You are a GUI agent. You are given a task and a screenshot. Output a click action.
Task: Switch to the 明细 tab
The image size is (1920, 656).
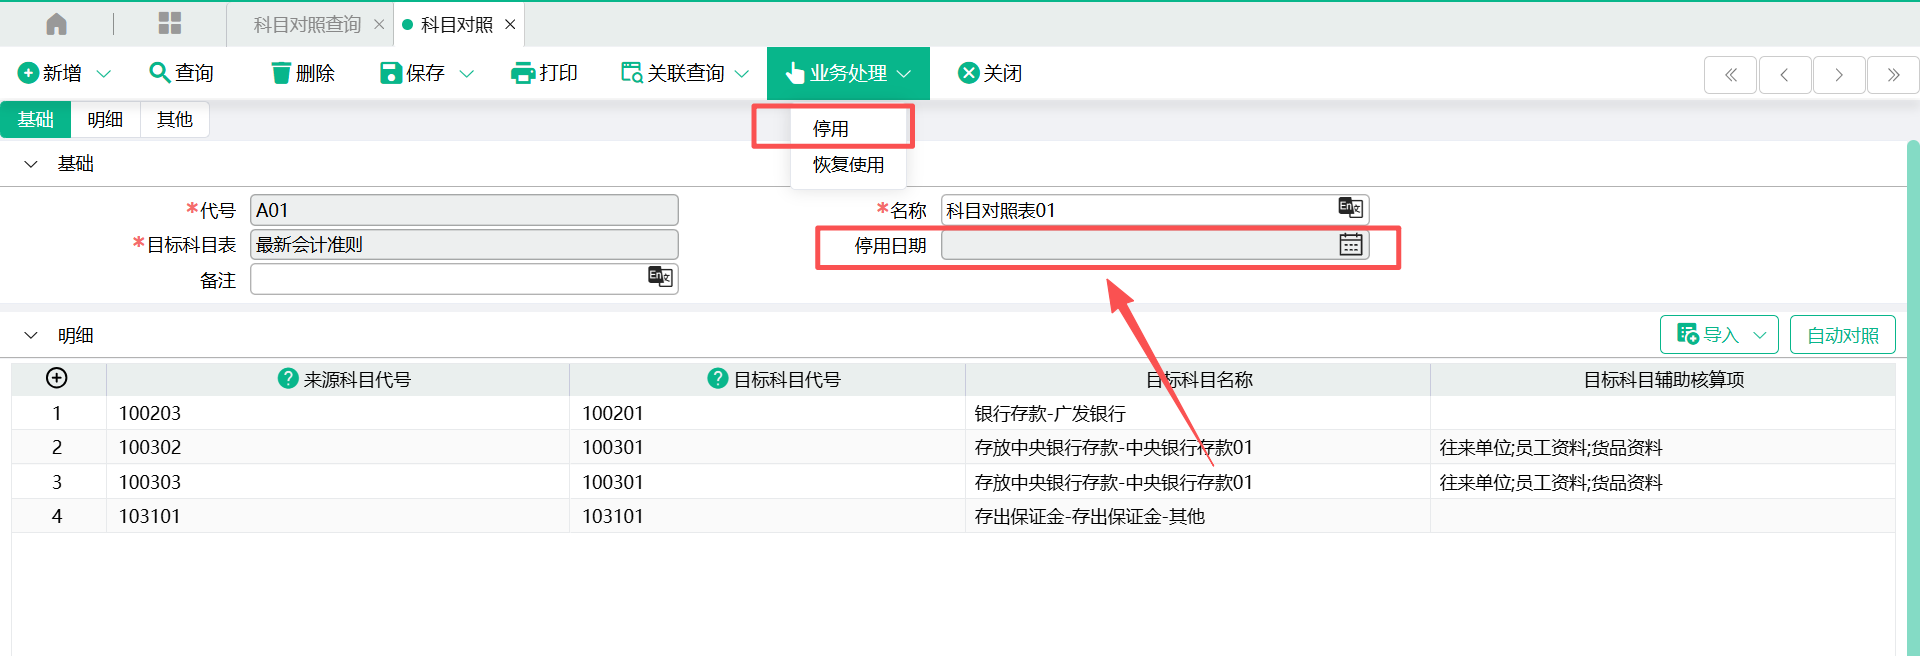[105, 120]
